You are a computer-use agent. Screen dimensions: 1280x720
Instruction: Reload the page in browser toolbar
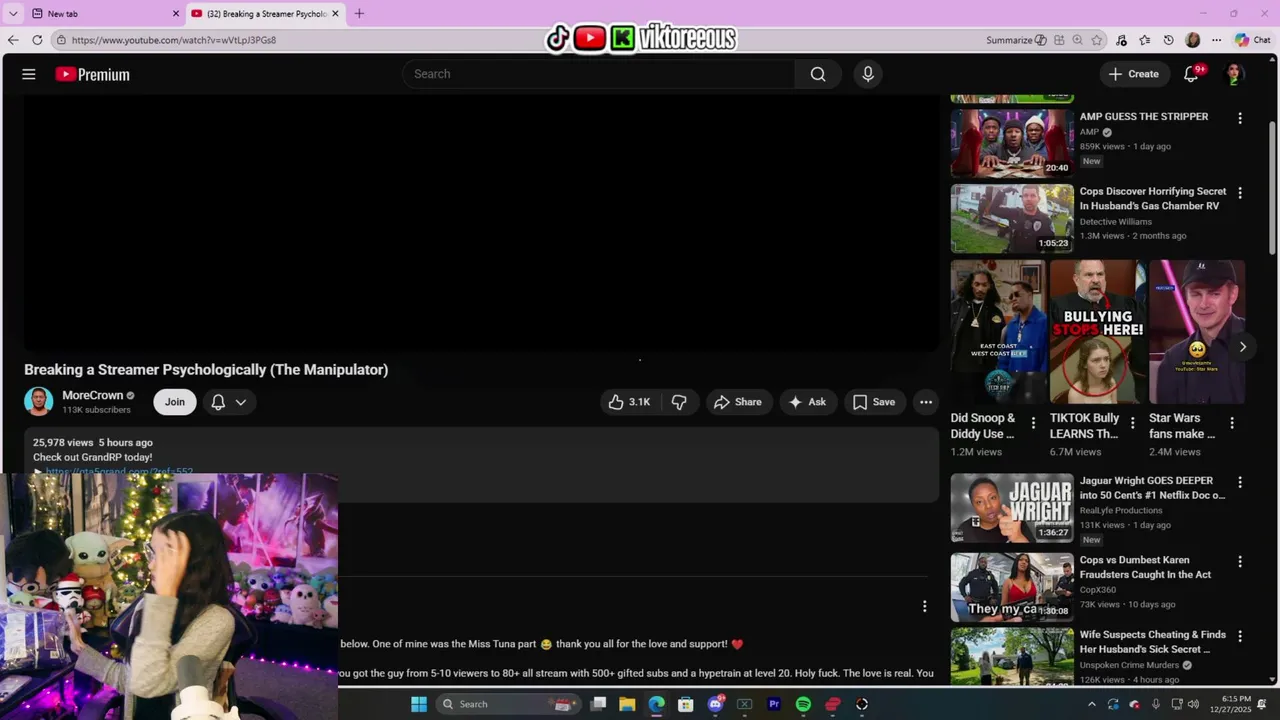pos(37,40)
